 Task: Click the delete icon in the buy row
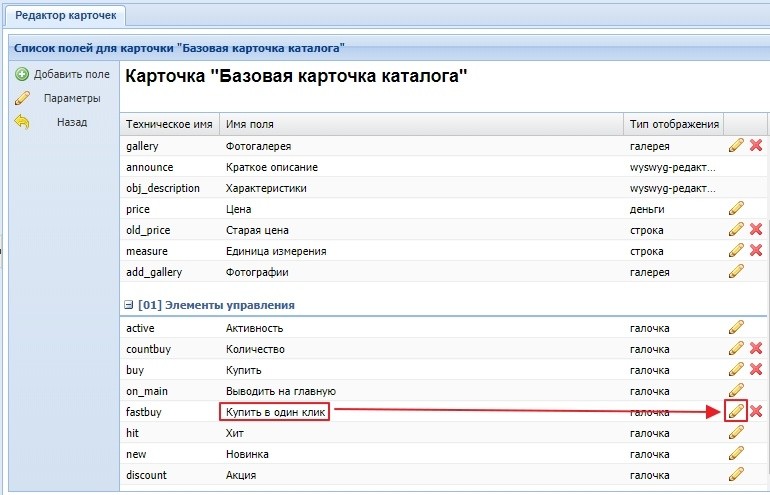click(756, 369)
